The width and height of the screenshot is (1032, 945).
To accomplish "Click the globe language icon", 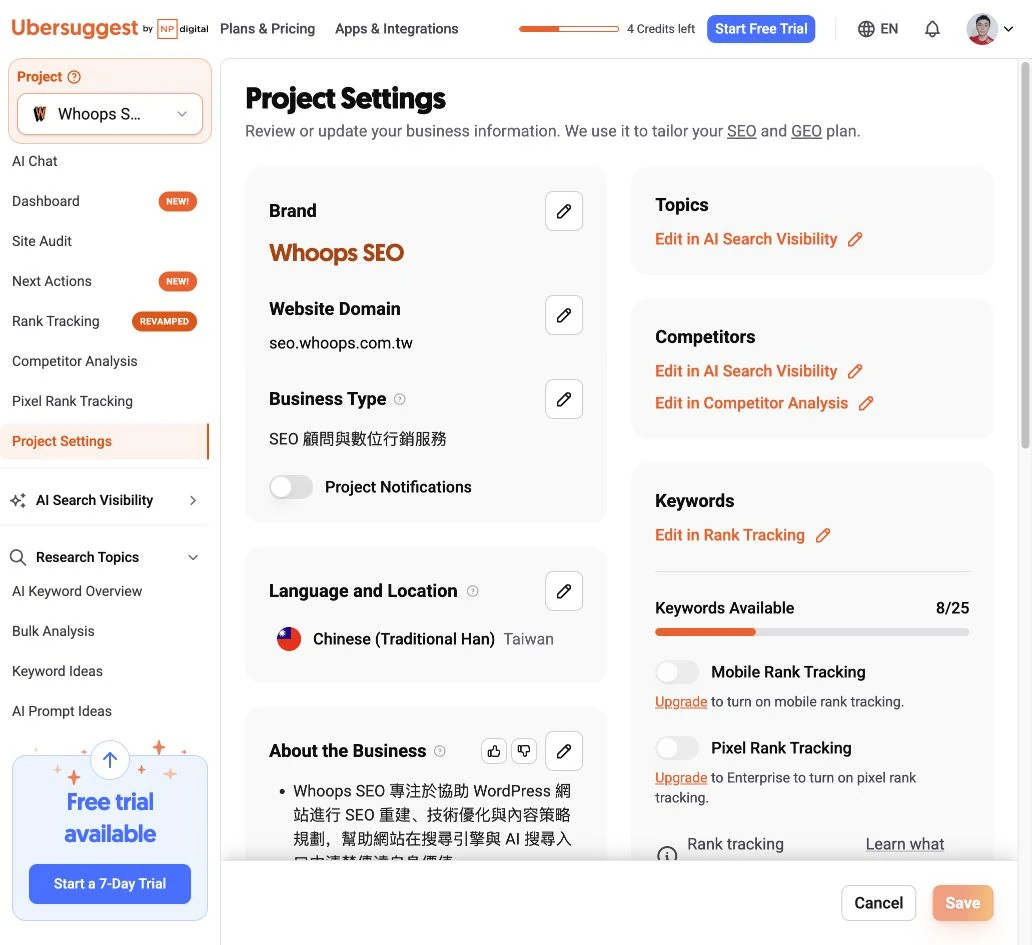I will 866,29.
